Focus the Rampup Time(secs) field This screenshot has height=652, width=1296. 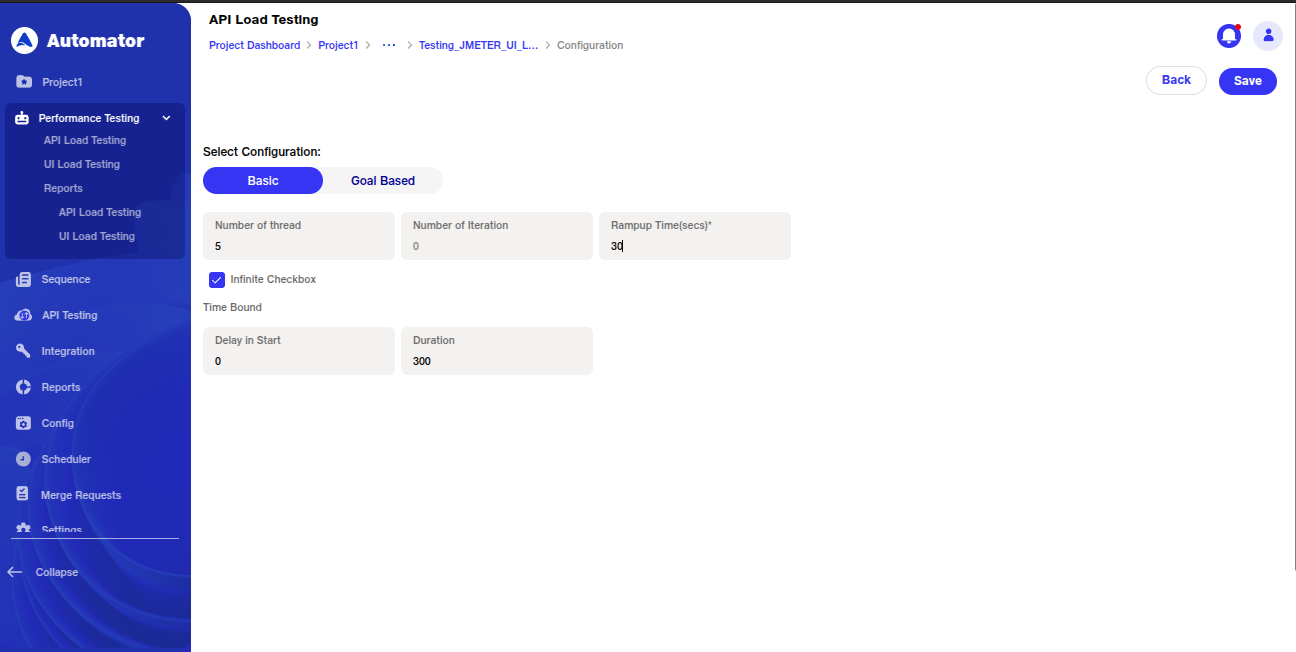[x=695, y=236]
